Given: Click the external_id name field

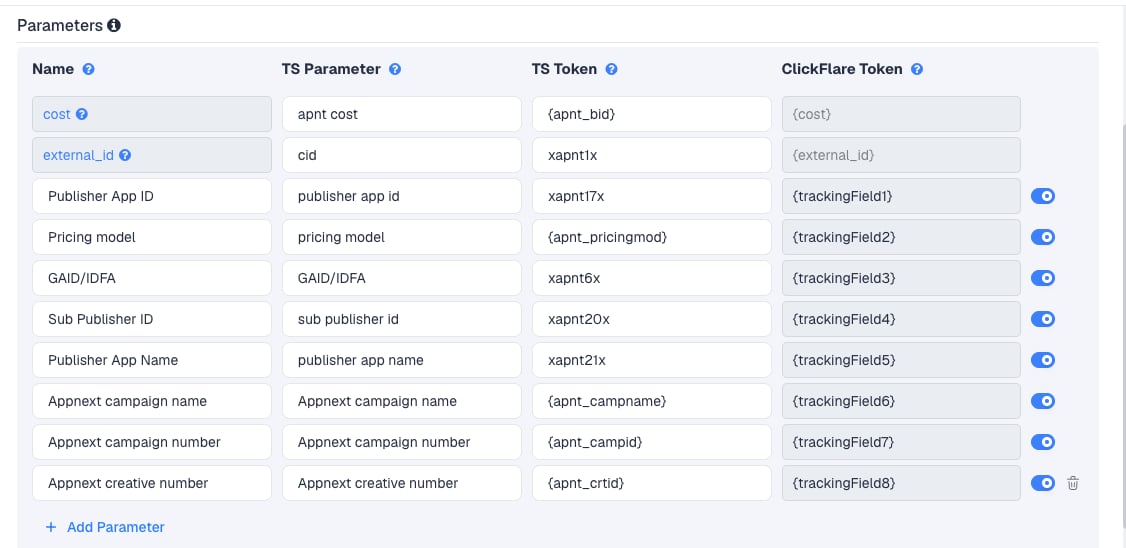Looking at the screenshot, I should 152,155.
